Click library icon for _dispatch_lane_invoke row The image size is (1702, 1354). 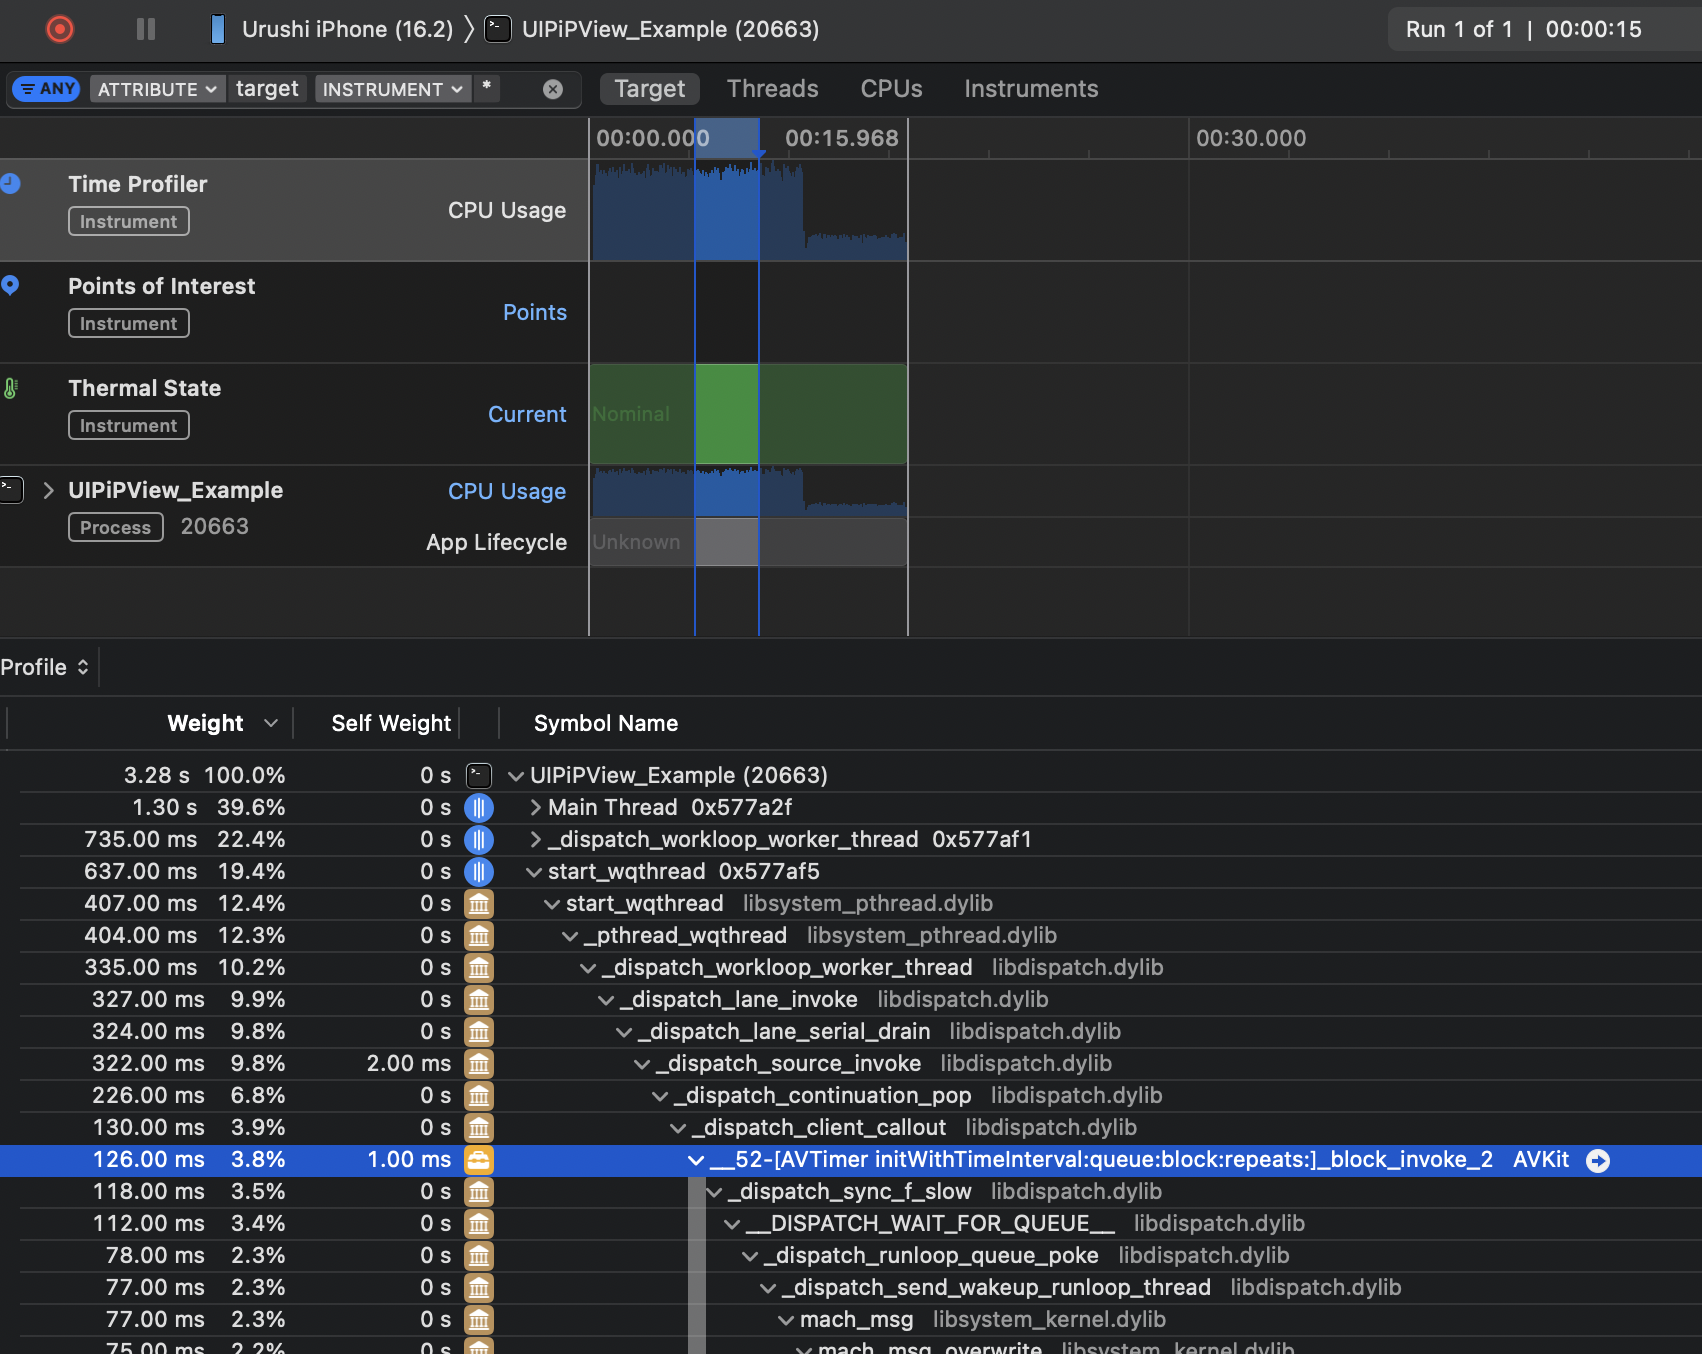click(479, 999)
